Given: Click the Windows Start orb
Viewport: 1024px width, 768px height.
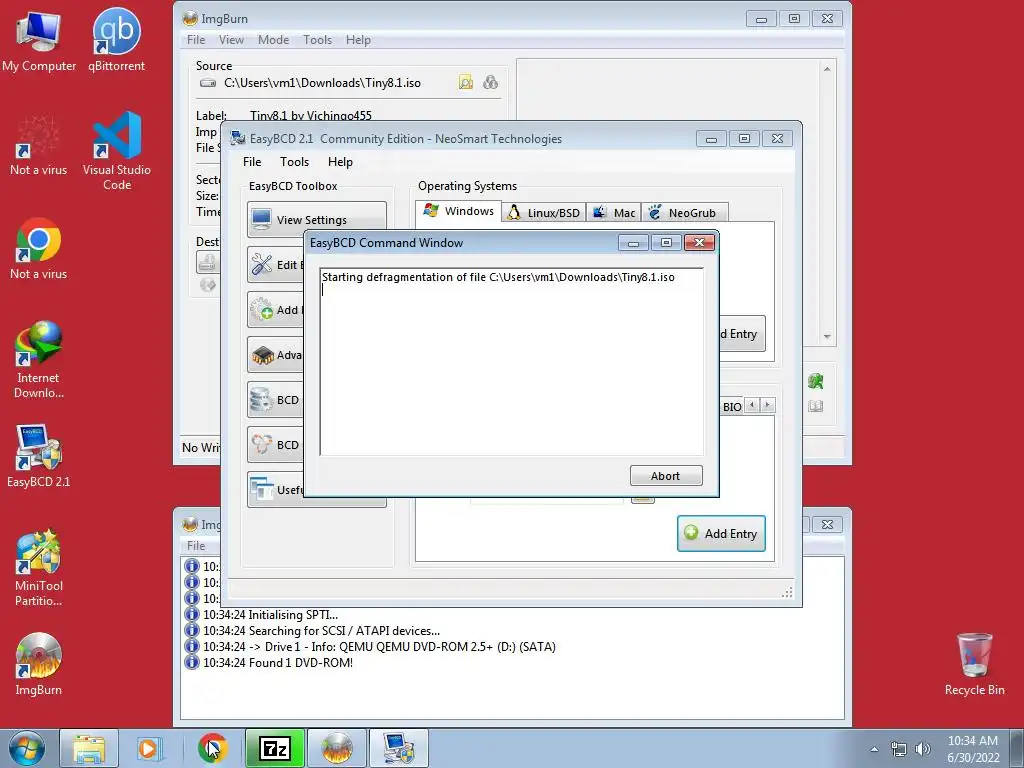Looking at the screenshot, I should coord(27,748).
